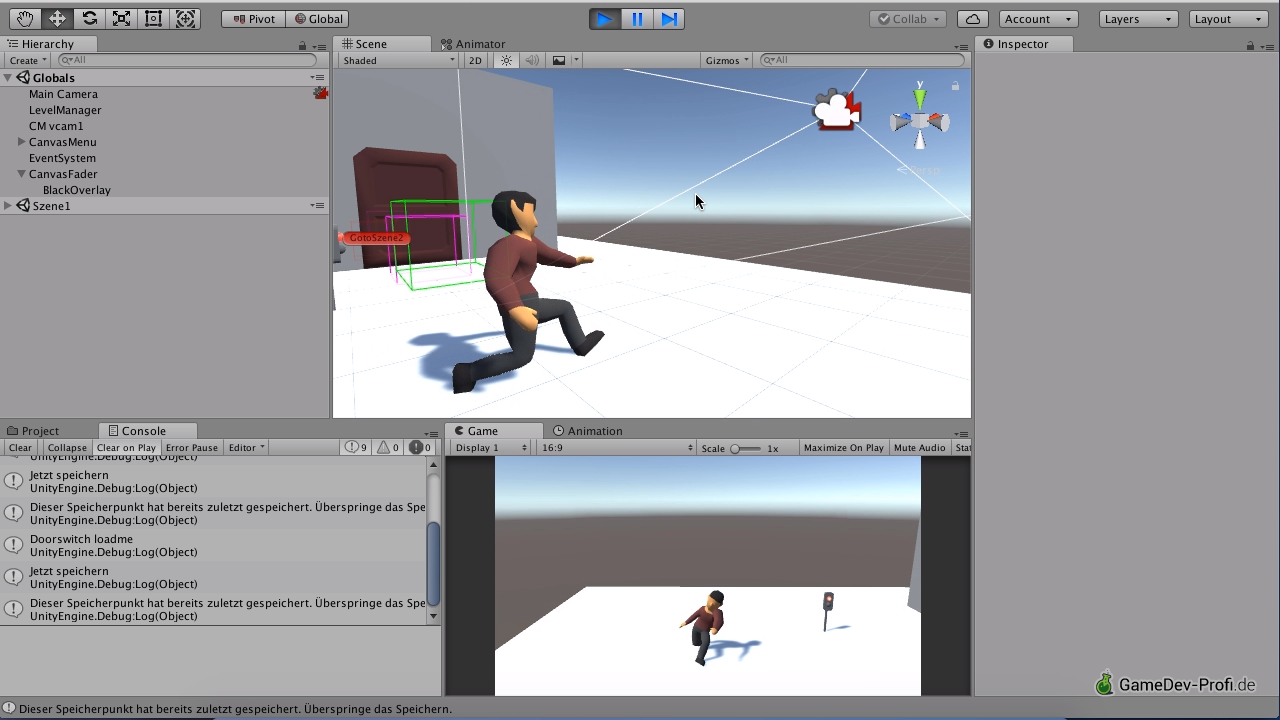Collapse the CanvasFader object

point(21,174)
